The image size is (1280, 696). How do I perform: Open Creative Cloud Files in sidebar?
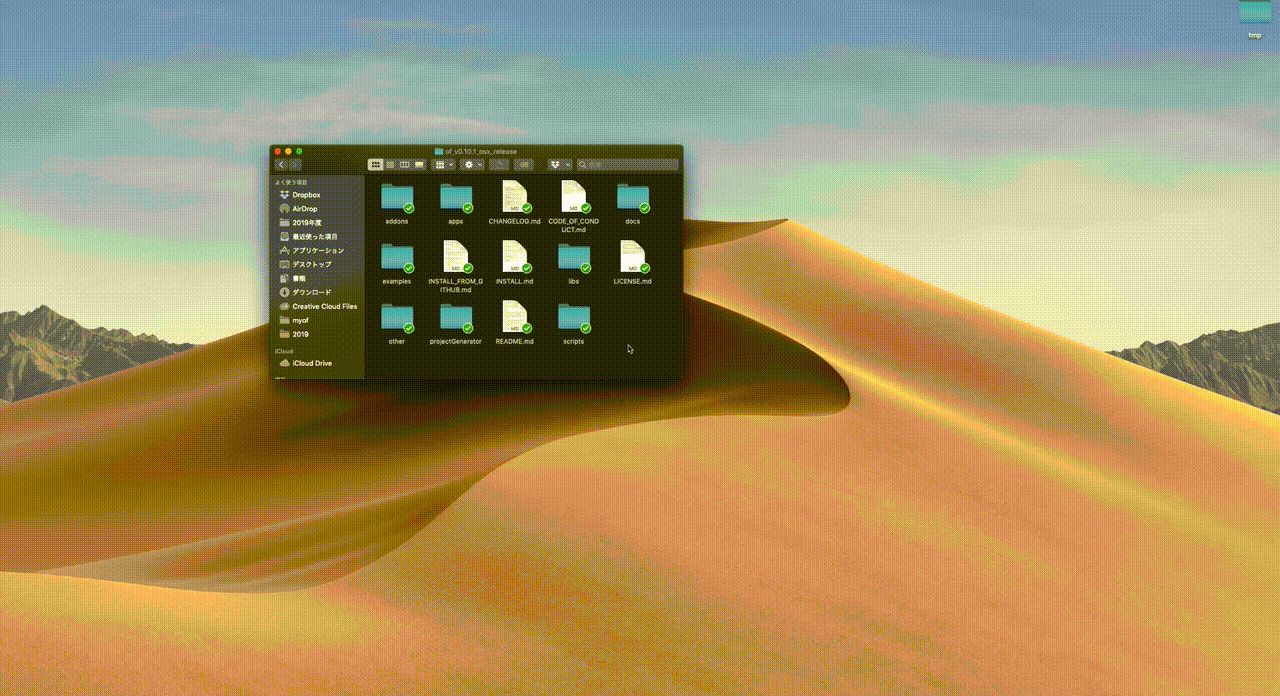click(324, 306)
